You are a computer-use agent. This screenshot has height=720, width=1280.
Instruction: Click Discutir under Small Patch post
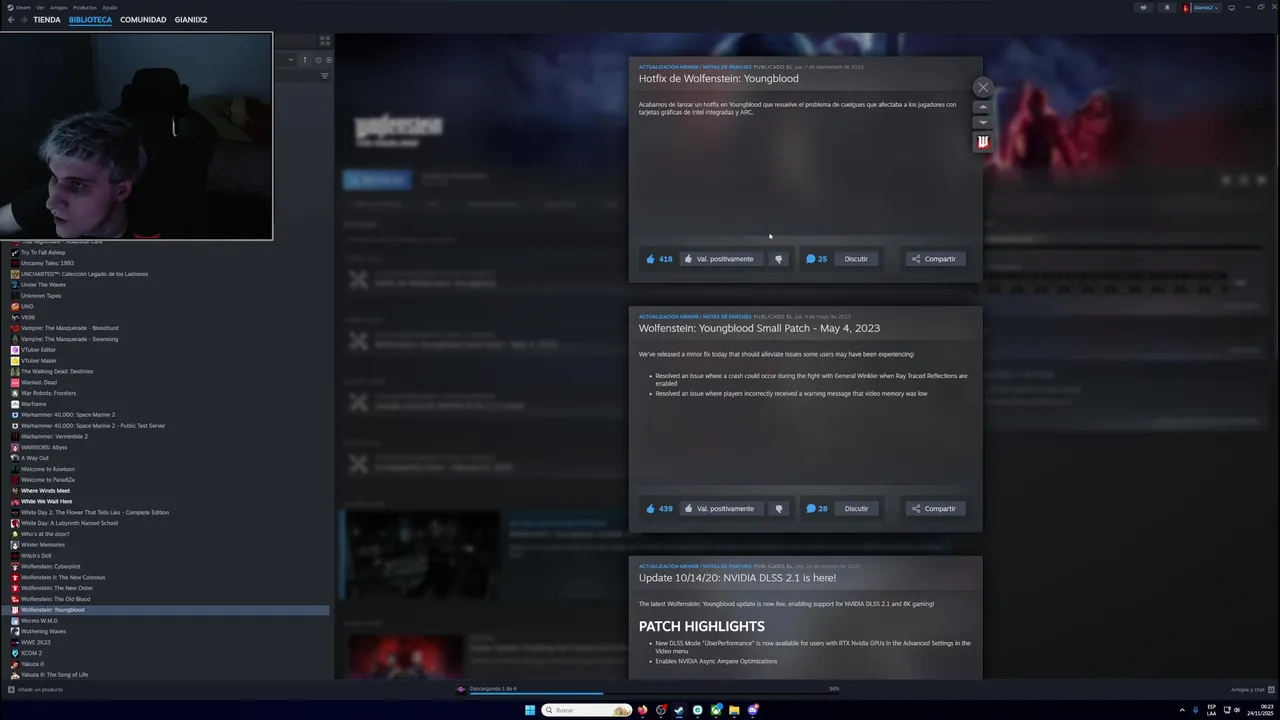[x=856, y=509]
